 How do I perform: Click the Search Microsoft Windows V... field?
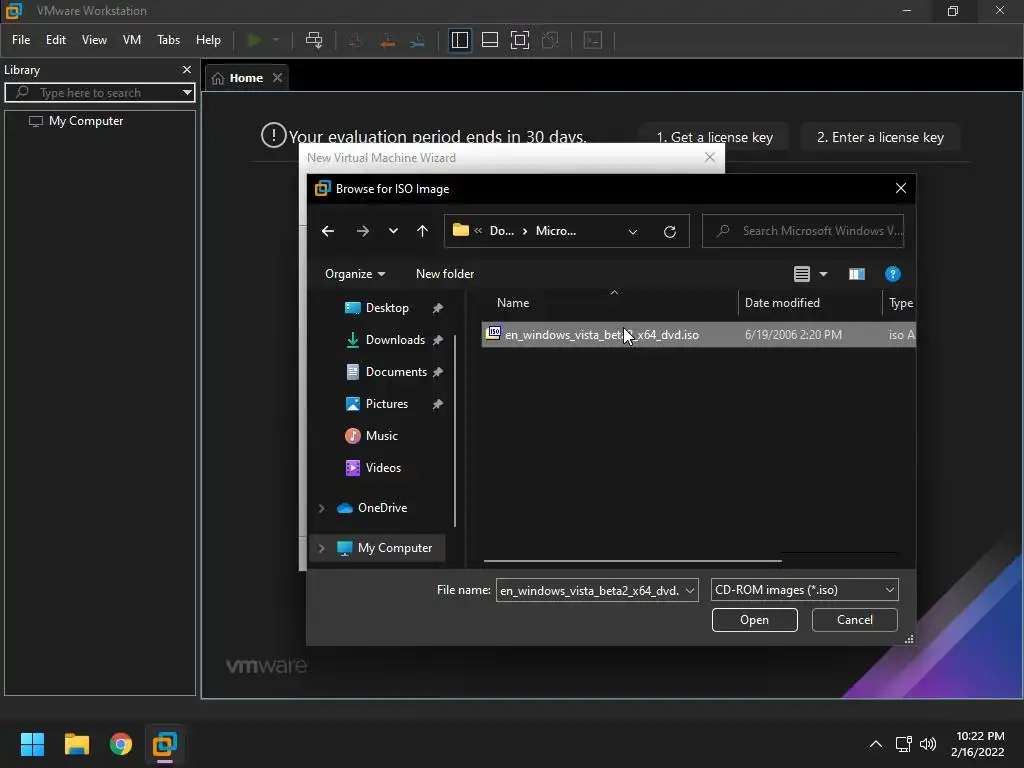(803, 231)
